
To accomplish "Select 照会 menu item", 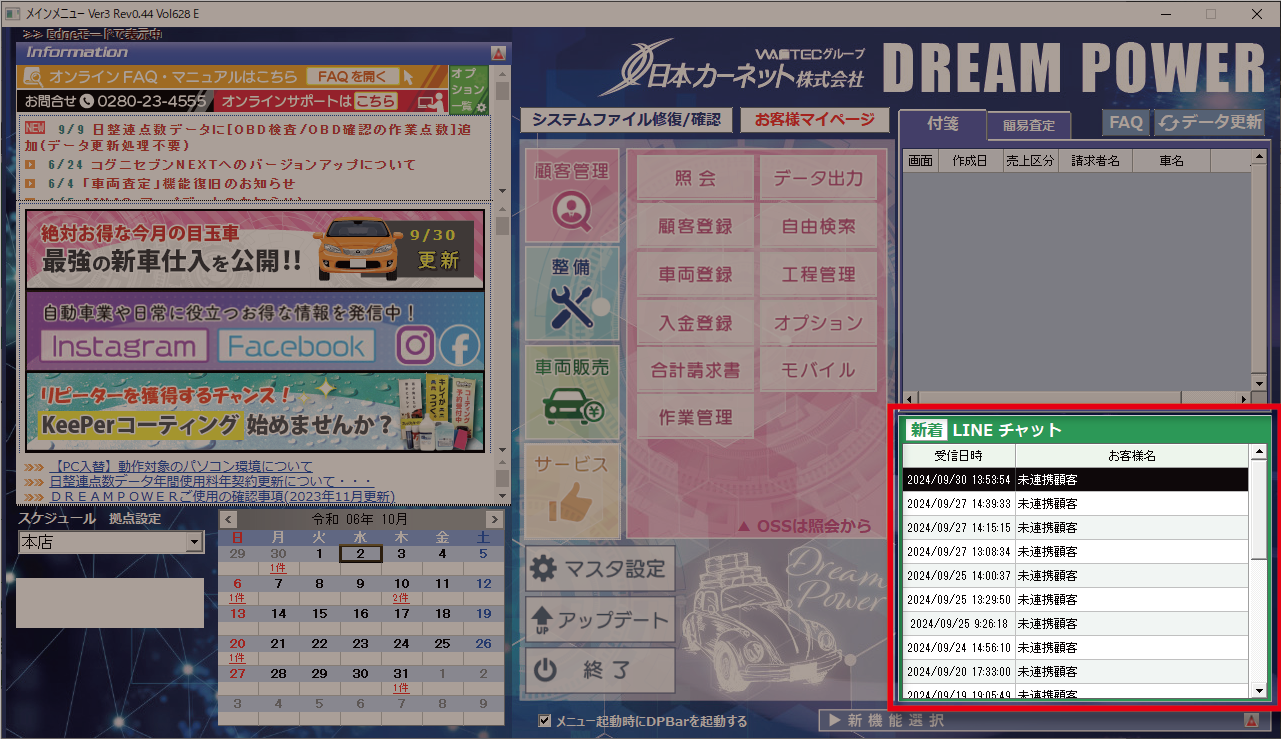I will click(x=695, y=179).
